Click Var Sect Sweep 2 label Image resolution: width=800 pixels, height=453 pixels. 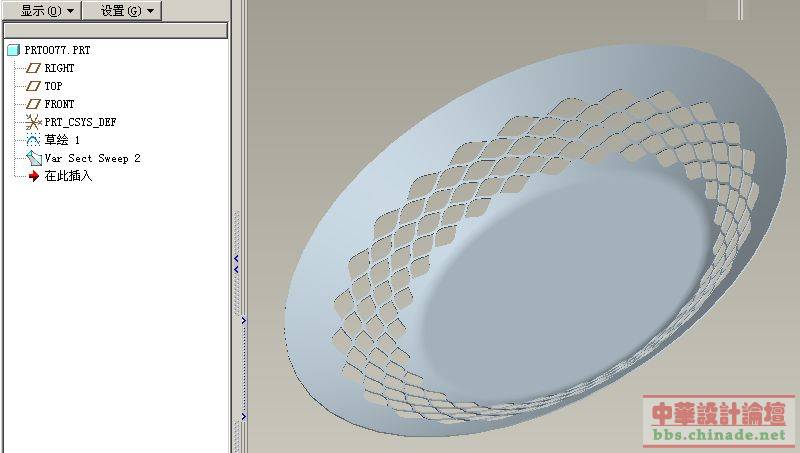[92, 158]
